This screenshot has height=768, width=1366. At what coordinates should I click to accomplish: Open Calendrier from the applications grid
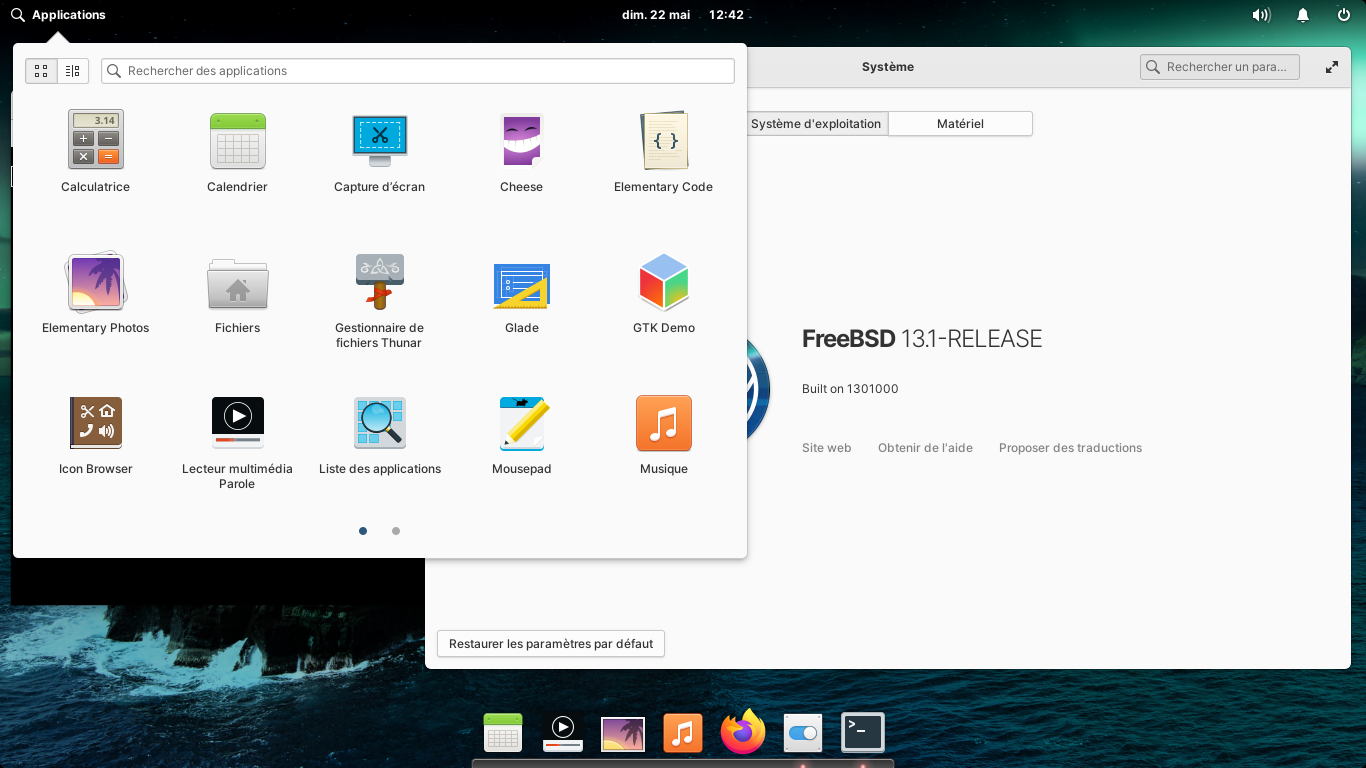(237, 151)
